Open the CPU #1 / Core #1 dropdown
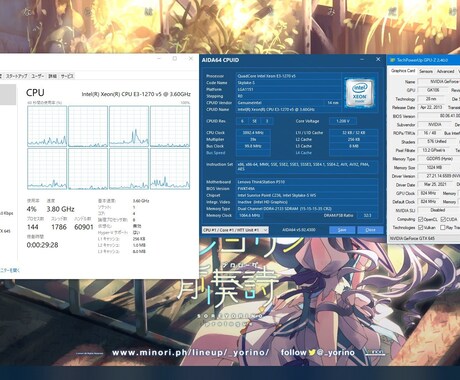Image resolution: width=460 pixels, height=380 pixels. [x=235, y=230]
